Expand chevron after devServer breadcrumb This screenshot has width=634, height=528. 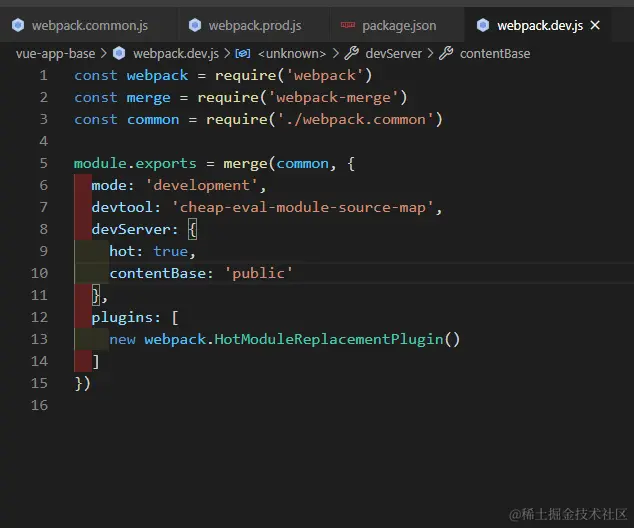pyautogui.click(x=430, y=53)
